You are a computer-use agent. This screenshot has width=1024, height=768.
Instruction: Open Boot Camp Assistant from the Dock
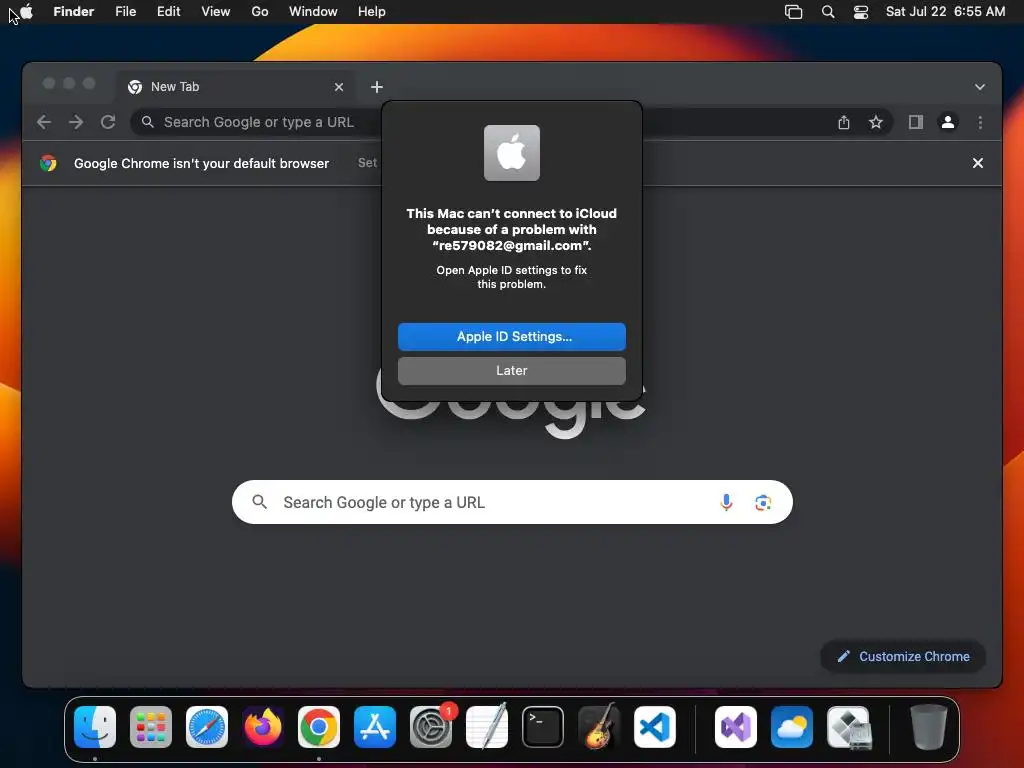click(x=848, y=727)
